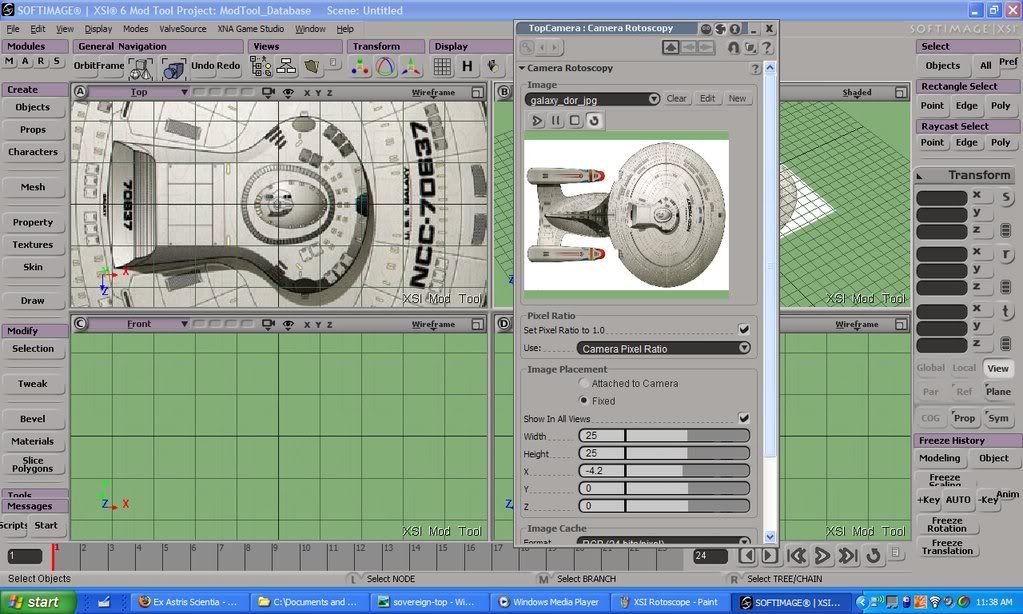
Task: Click the camera-view blue objects navigation icon
Action: point(173,67)
